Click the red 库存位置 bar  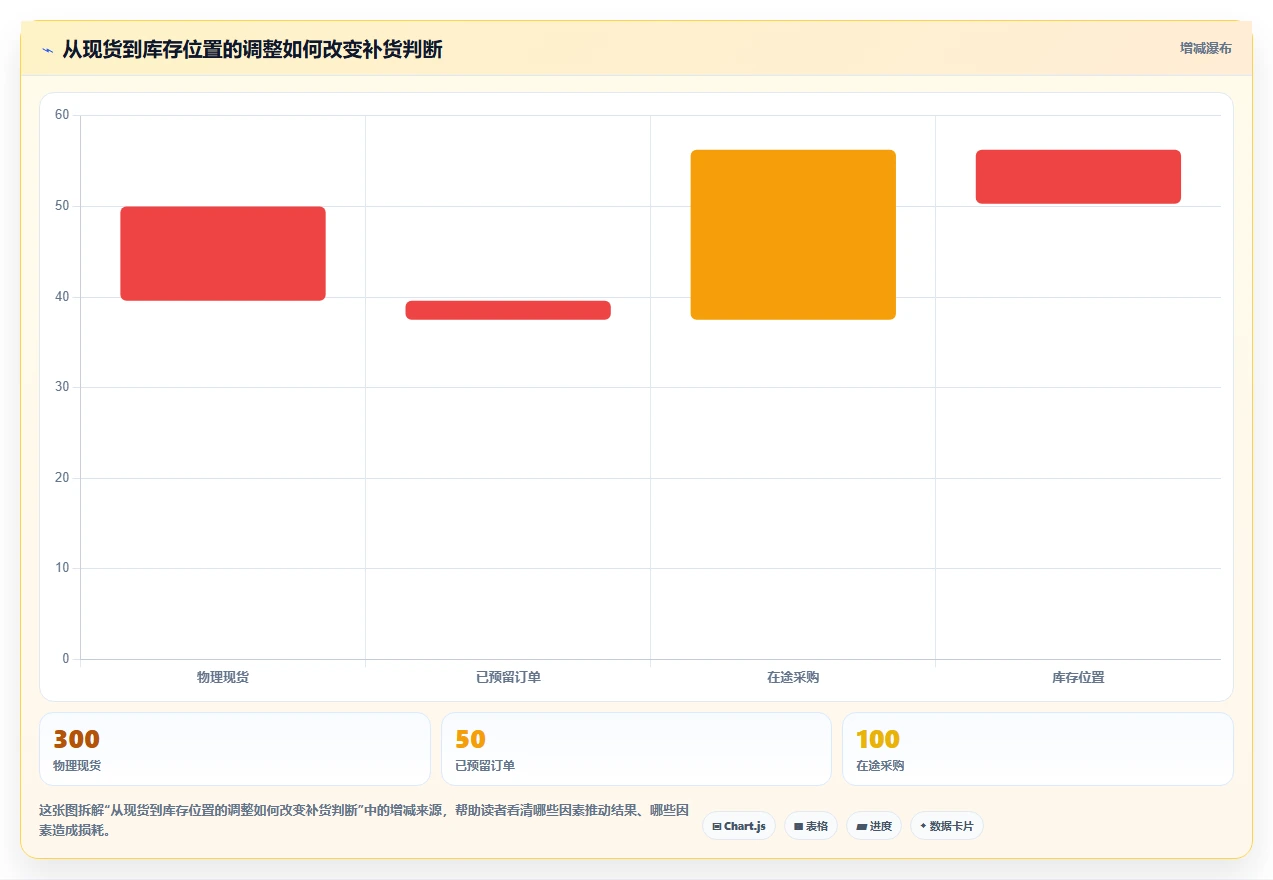click(x=1078, y=177)
